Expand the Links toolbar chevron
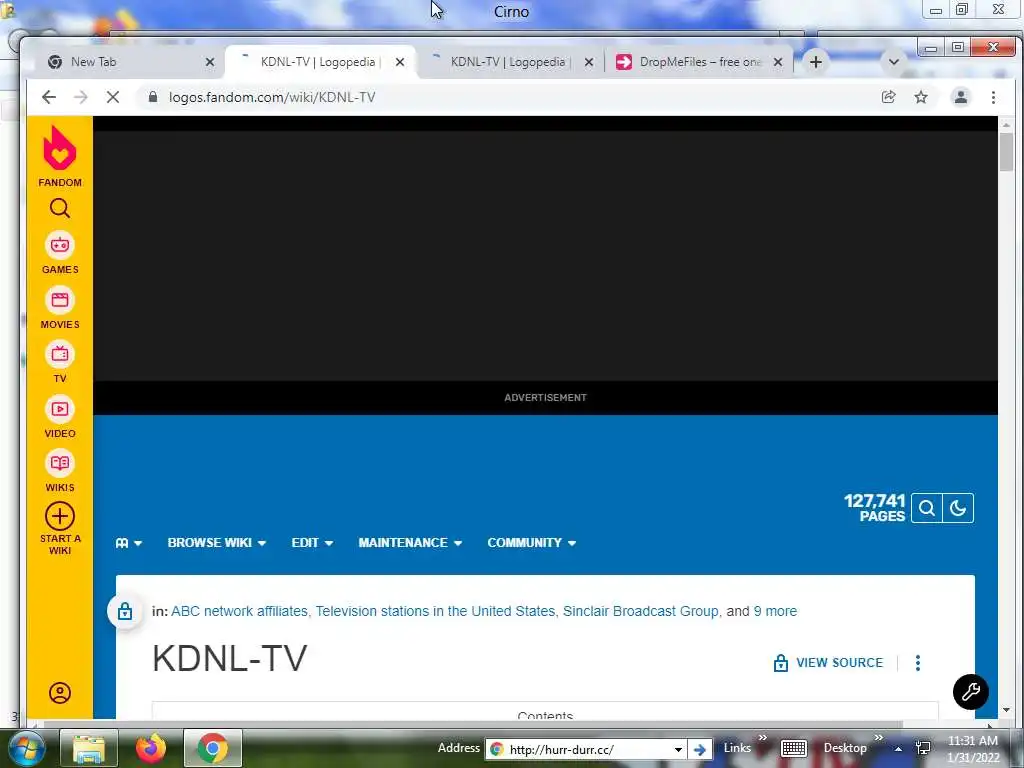 [762, 738]
